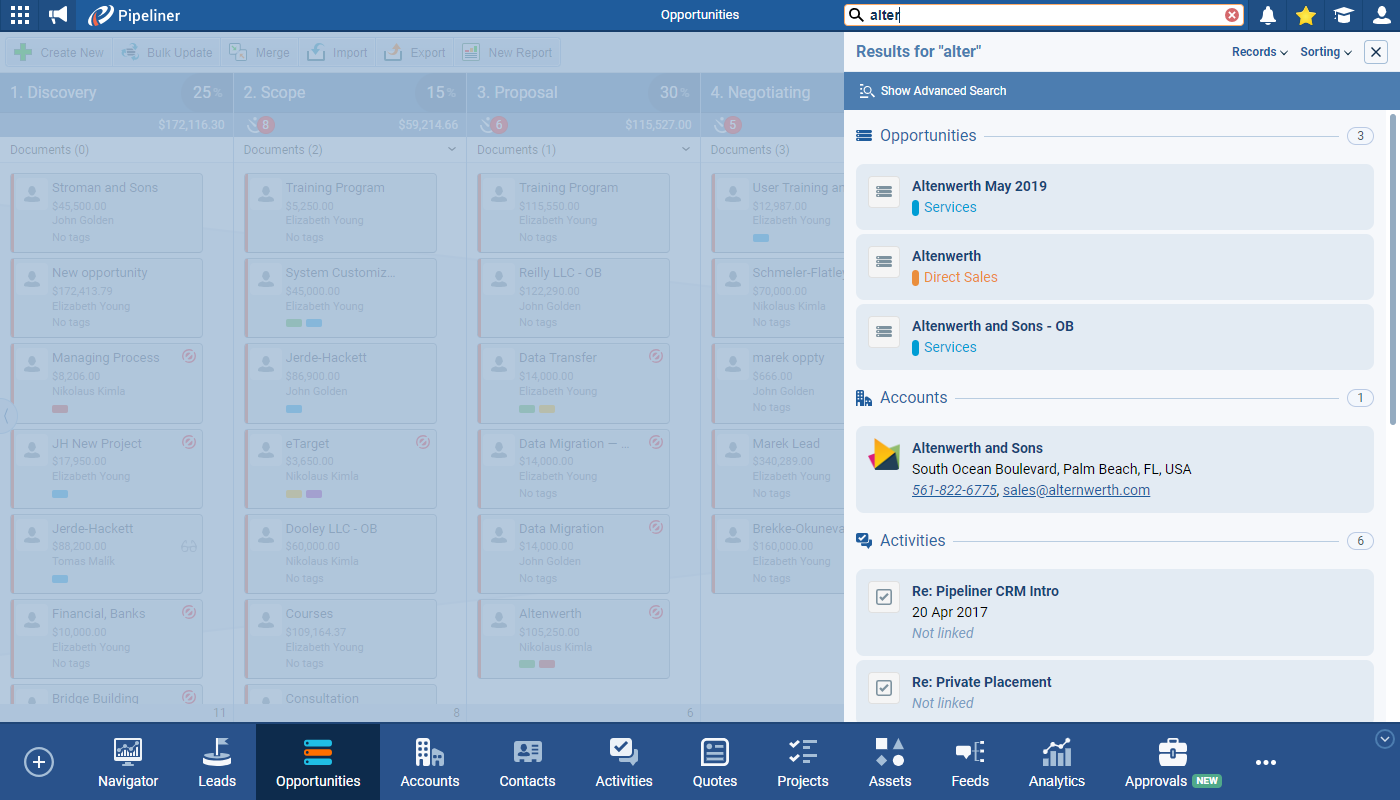Screen dimensions: 1400x800
Task: Open the notifications bell
Action: pyautogui.click(x=1268, y=15)
